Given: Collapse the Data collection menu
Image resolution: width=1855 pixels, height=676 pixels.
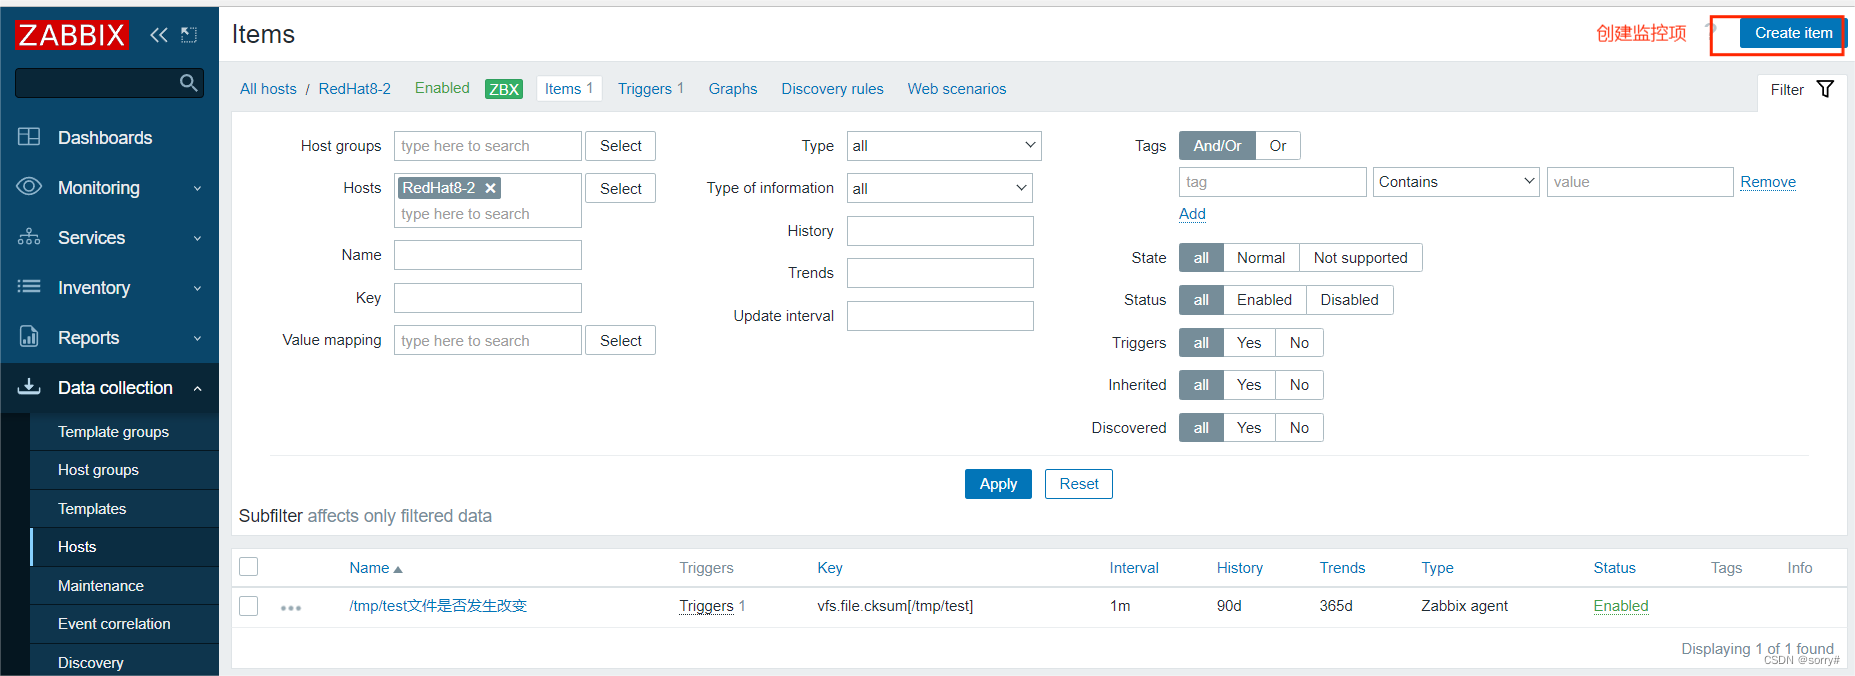Looking at the screenshot, I should [197, 388].
